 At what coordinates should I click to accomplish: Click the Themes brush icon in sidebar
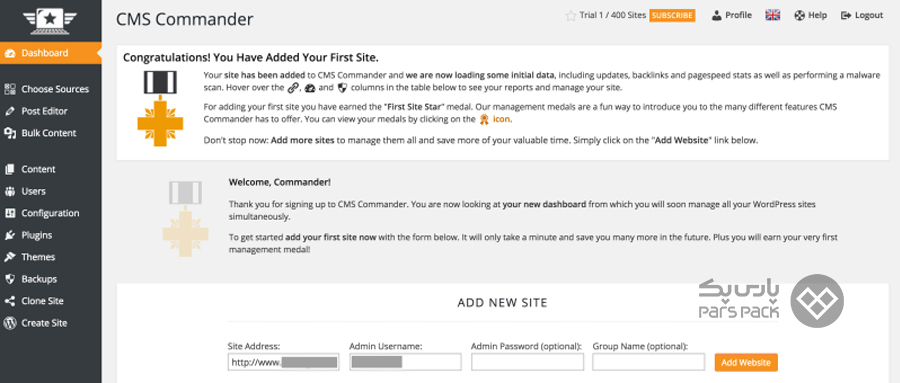(x=10, y=257)
